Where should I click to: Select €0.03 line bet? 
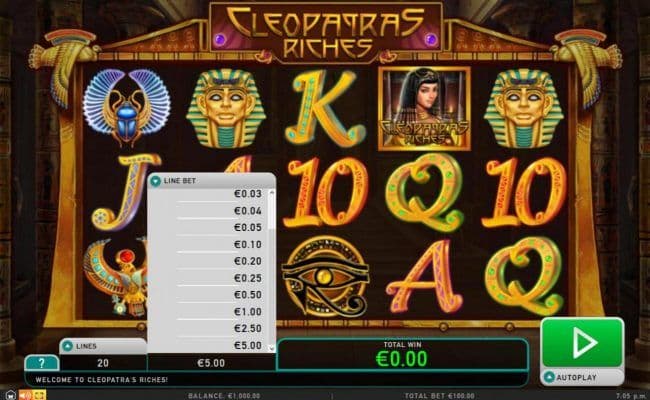pyautogui.click(x=211, y=194)
